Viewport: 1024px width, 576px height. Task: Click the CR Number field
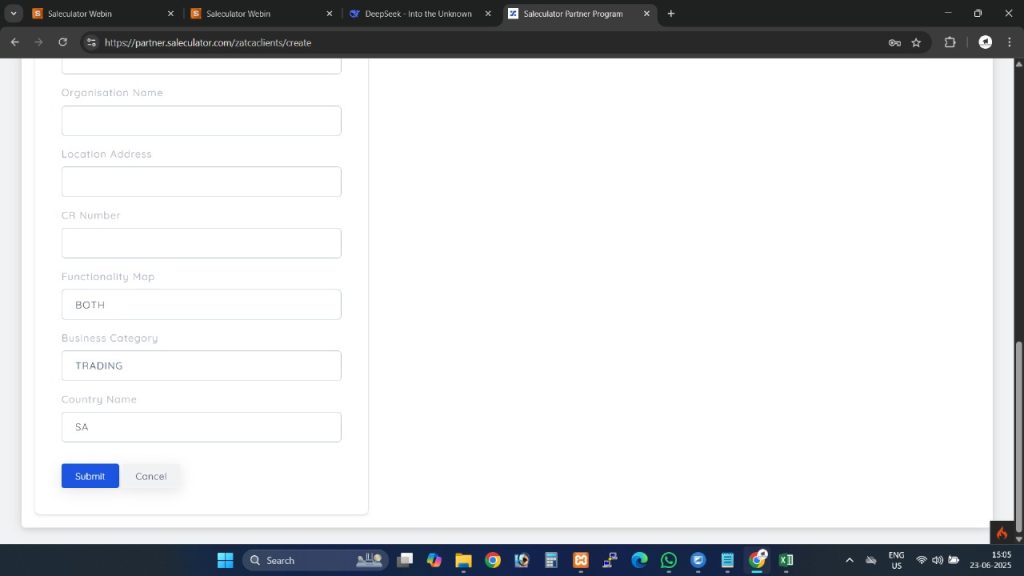pos(201,243)
